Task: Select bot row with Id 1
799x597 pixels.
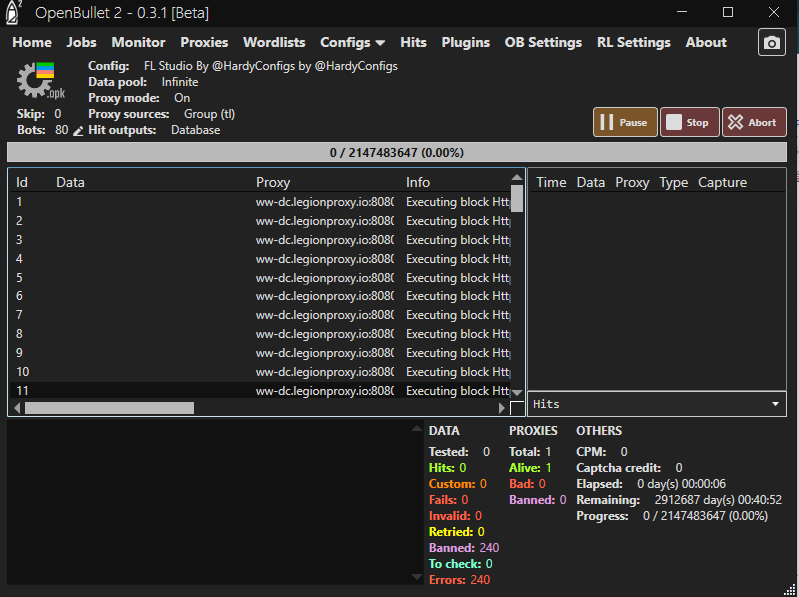Action: point(260,202)
